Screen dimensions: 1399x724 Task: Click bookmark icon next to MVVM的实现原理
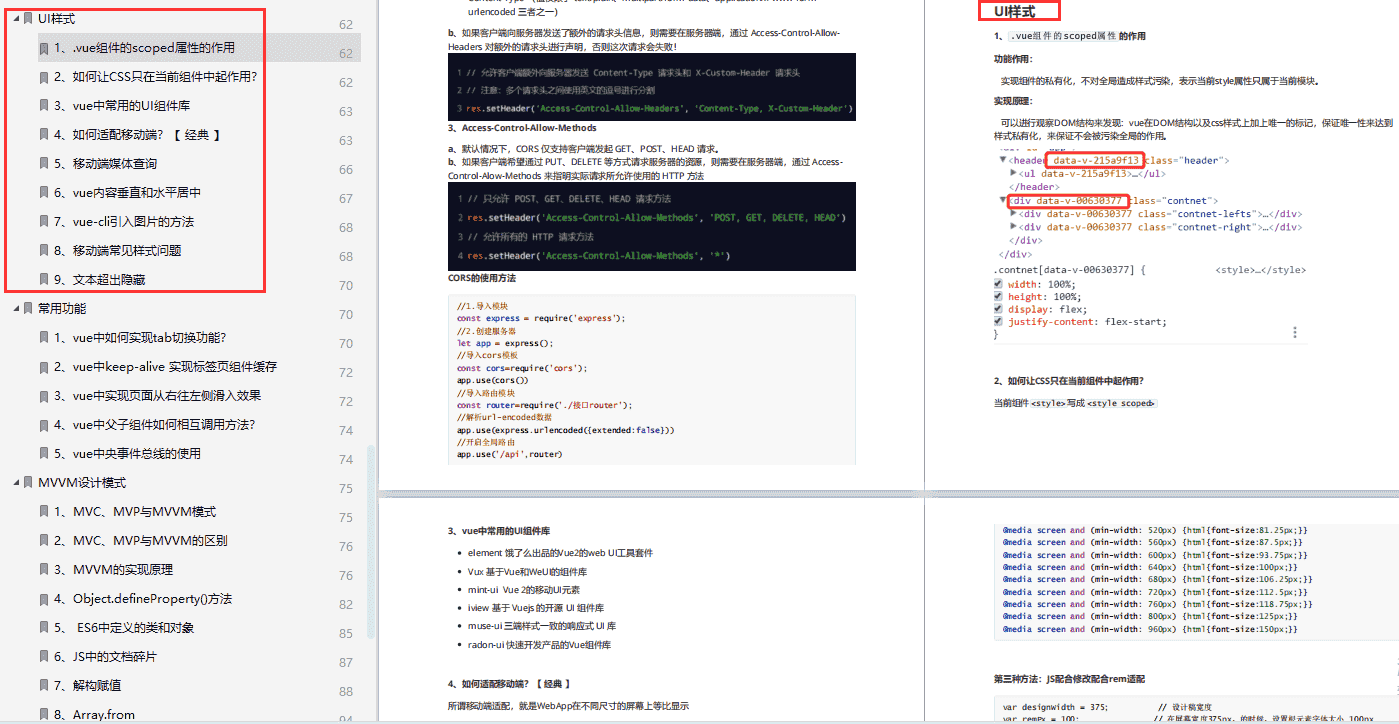[x=44, y=570]
